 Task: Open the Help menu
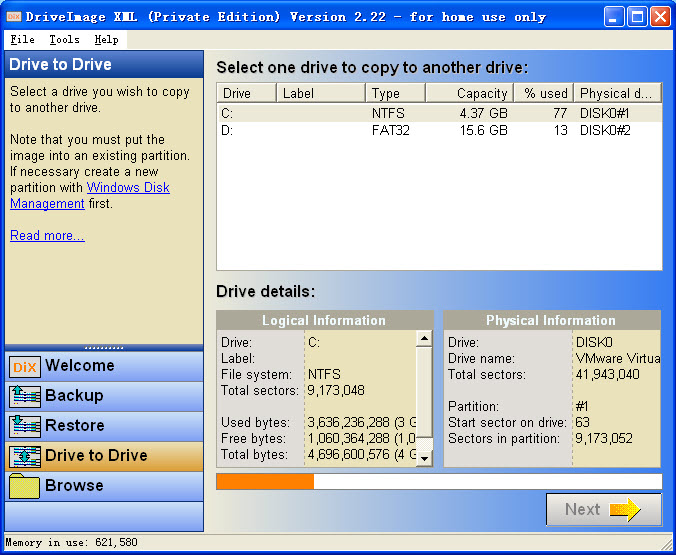pos(106,40)
